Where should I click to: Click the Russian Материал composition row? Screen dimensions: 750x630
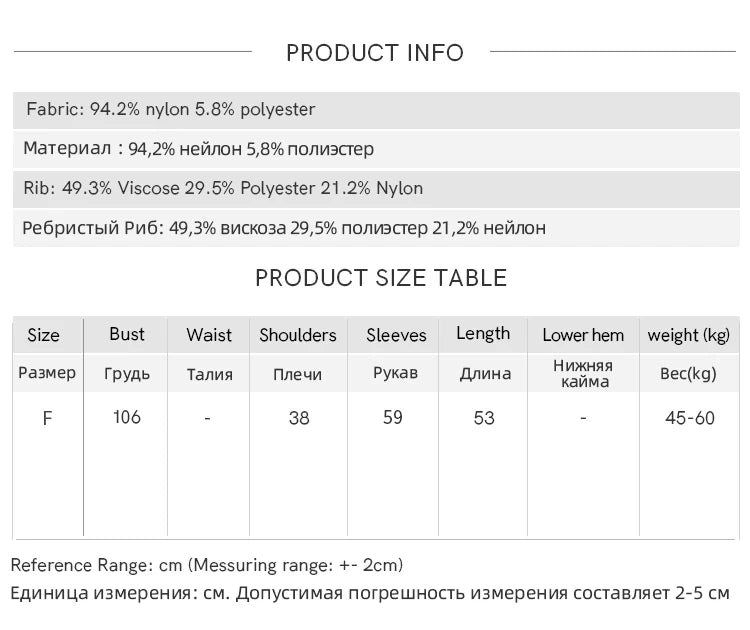[199, 149]
